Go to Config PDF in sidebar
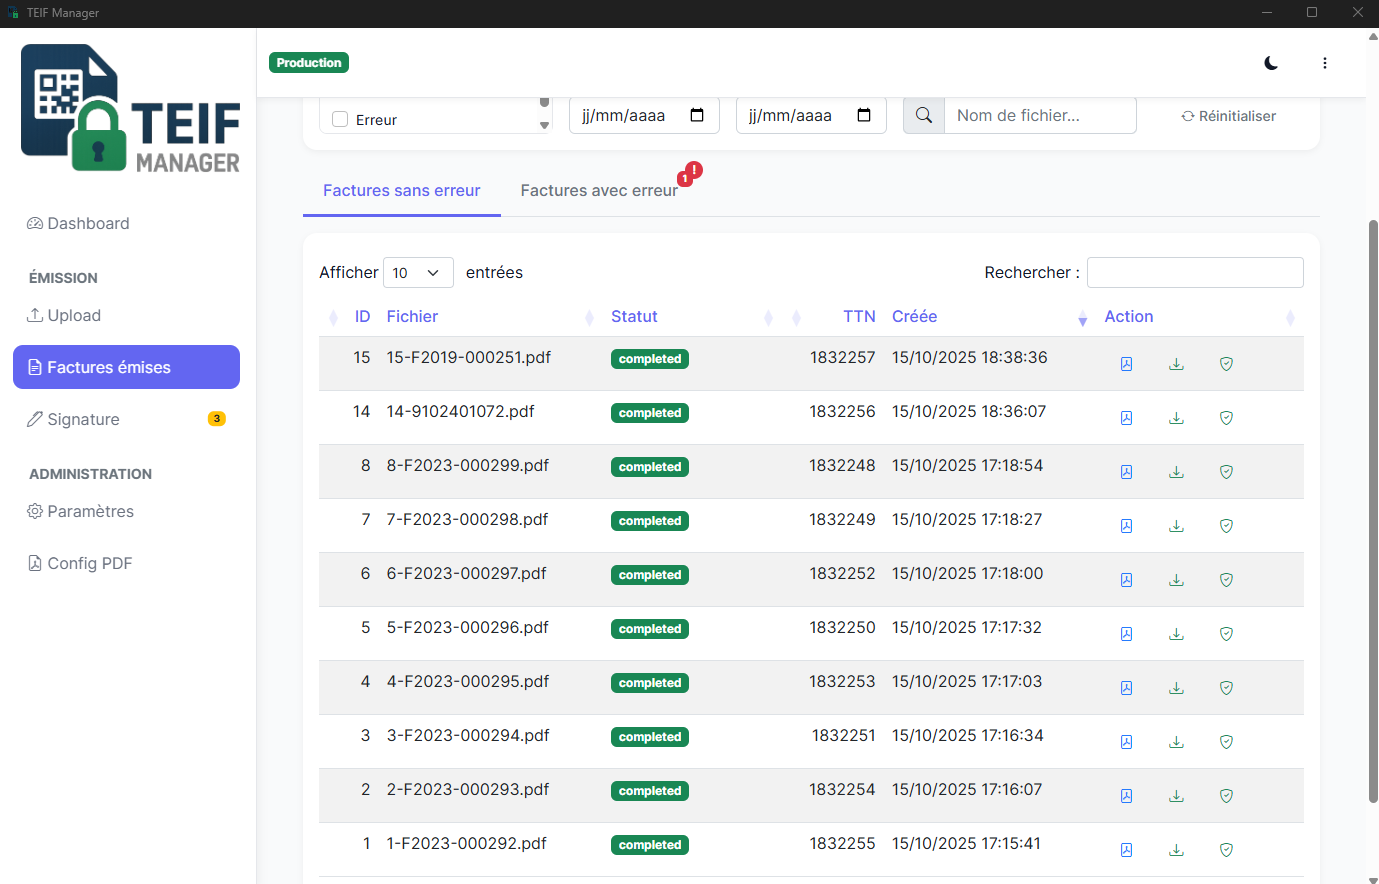This screenshot has height=884, width=1379. 89,564
